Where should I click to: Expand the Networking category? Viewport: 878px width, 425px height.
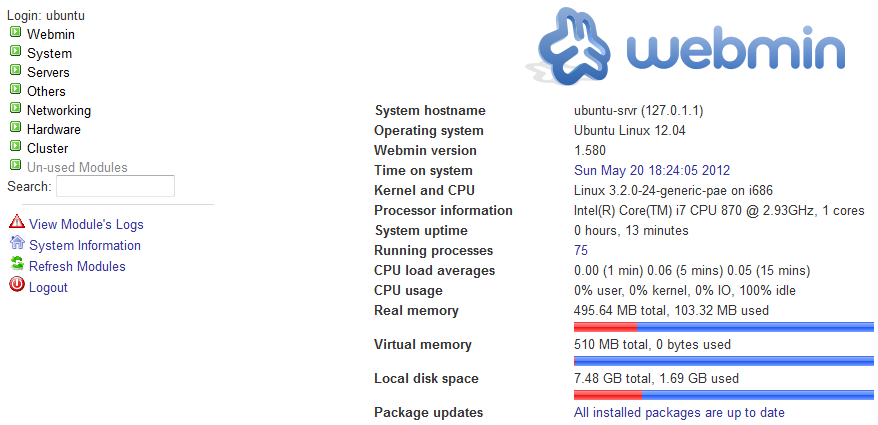coord(59,110)
